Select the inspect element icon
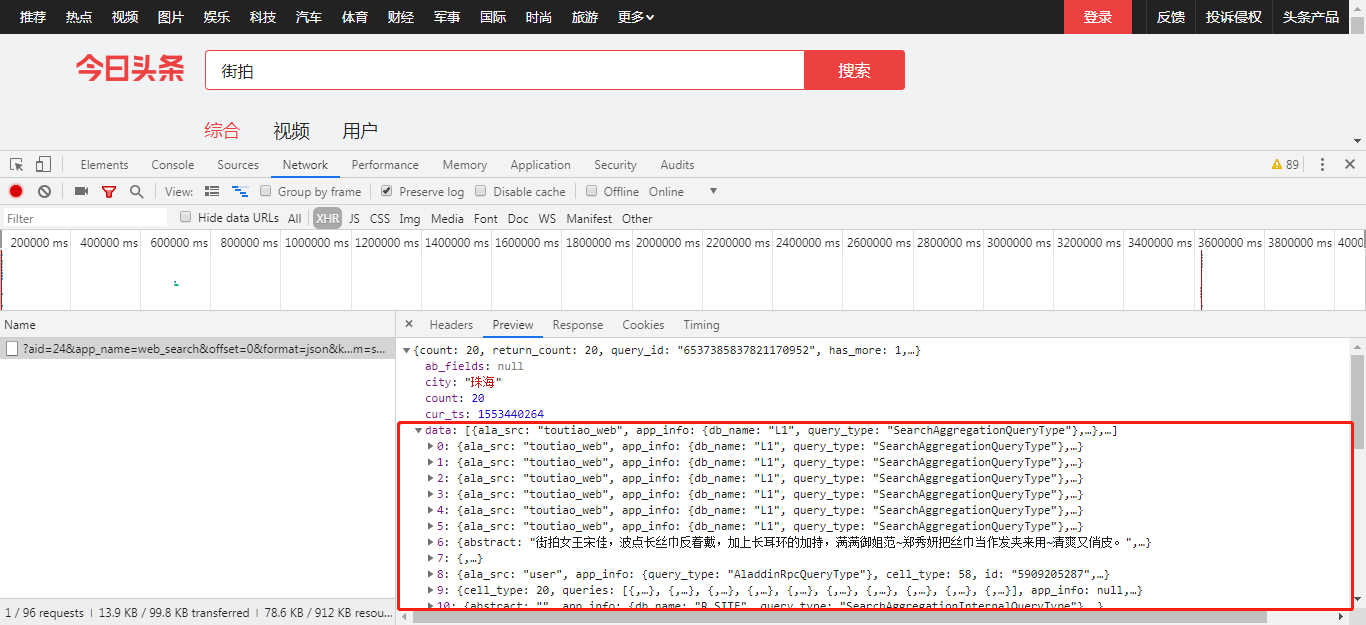The width and height of the screenshot is (1366, 625). click(x=17, y=164)
